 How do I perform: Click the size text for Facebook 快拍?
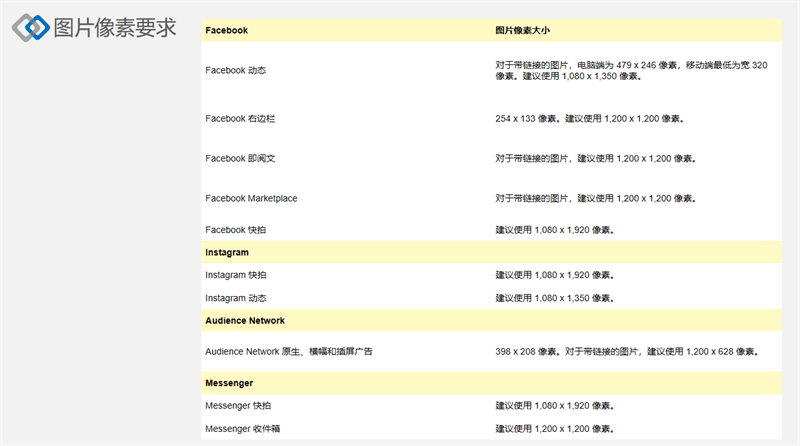coord(555,230)
